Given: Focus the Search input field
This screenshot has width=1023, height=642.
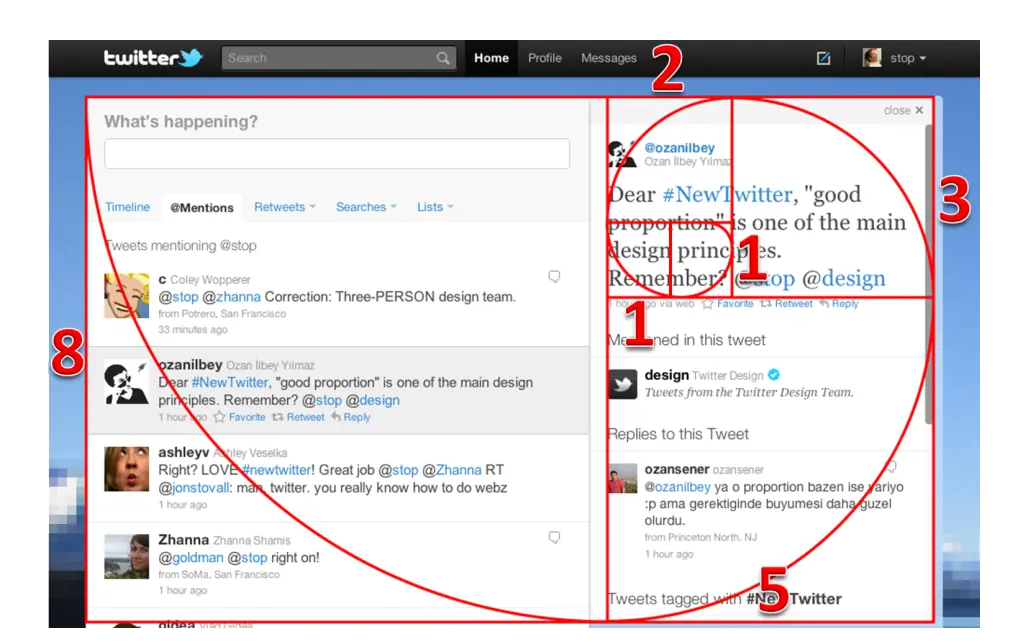Looking at the screenshot, I should coord(339,58).
